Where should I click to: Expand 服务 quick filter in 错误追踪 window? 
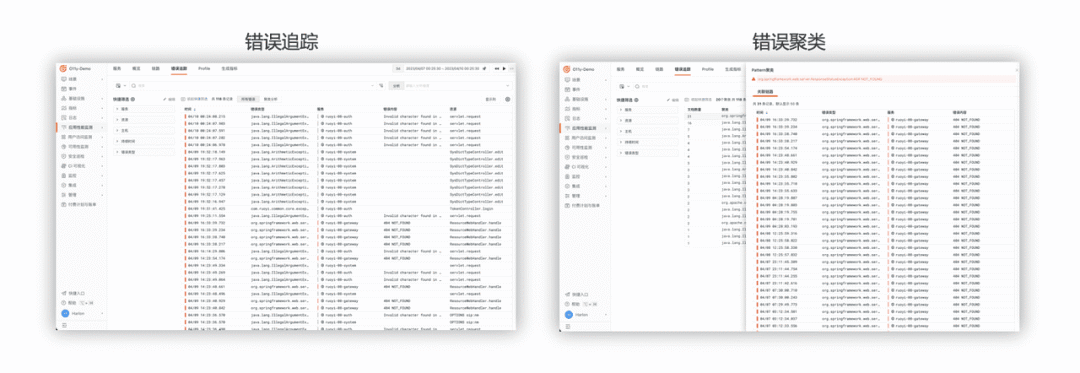pos(144,109)
